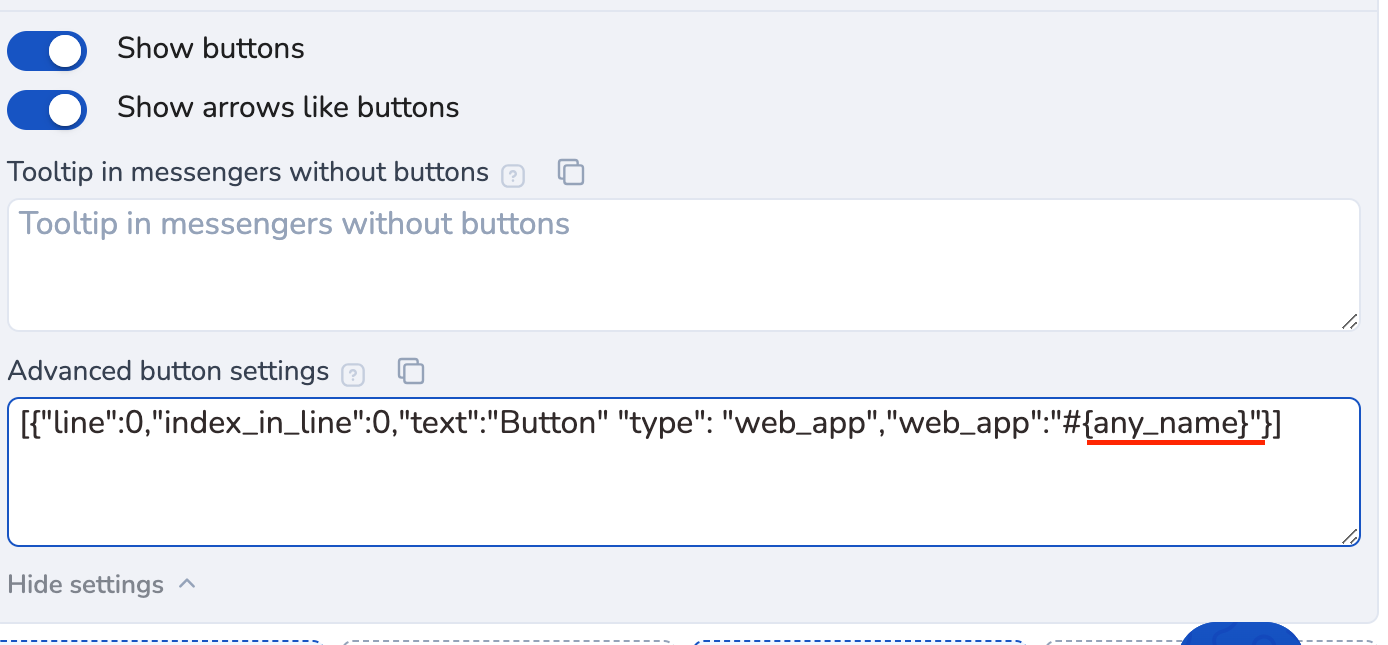Disable the Show arrows like buttons switch

pos(47,110)
